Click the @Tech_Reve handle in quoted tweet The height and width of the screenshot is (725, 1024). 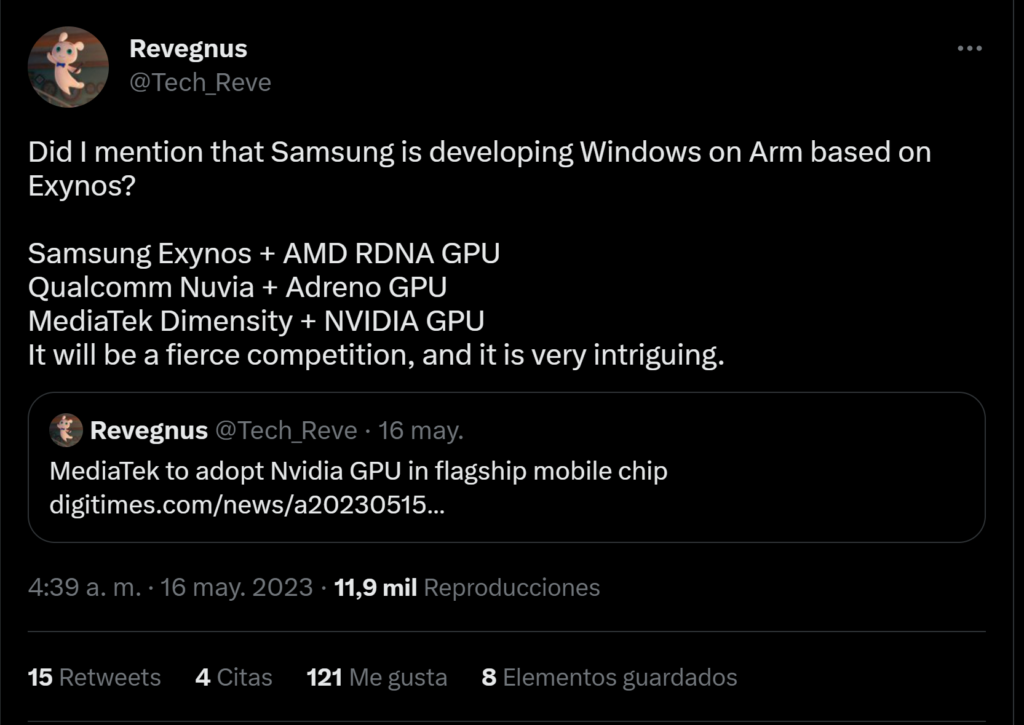tap(287, 431)
